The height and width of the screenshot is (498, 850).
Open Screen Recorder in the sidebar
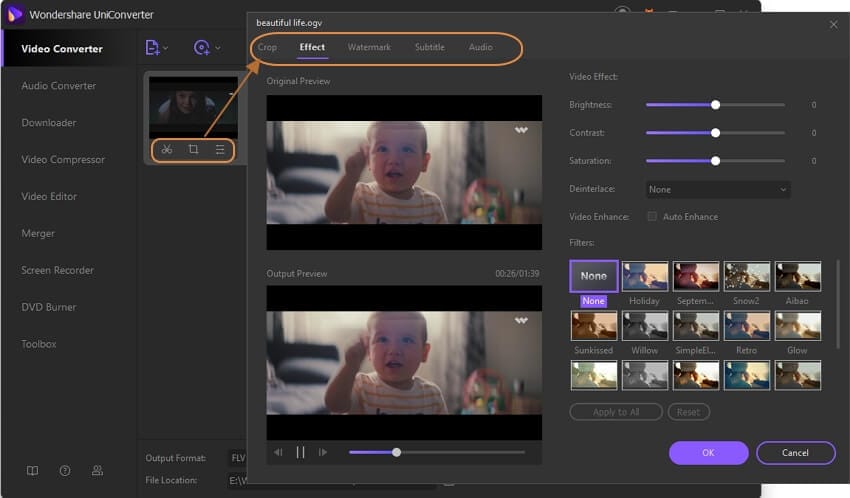click(57, 270)
